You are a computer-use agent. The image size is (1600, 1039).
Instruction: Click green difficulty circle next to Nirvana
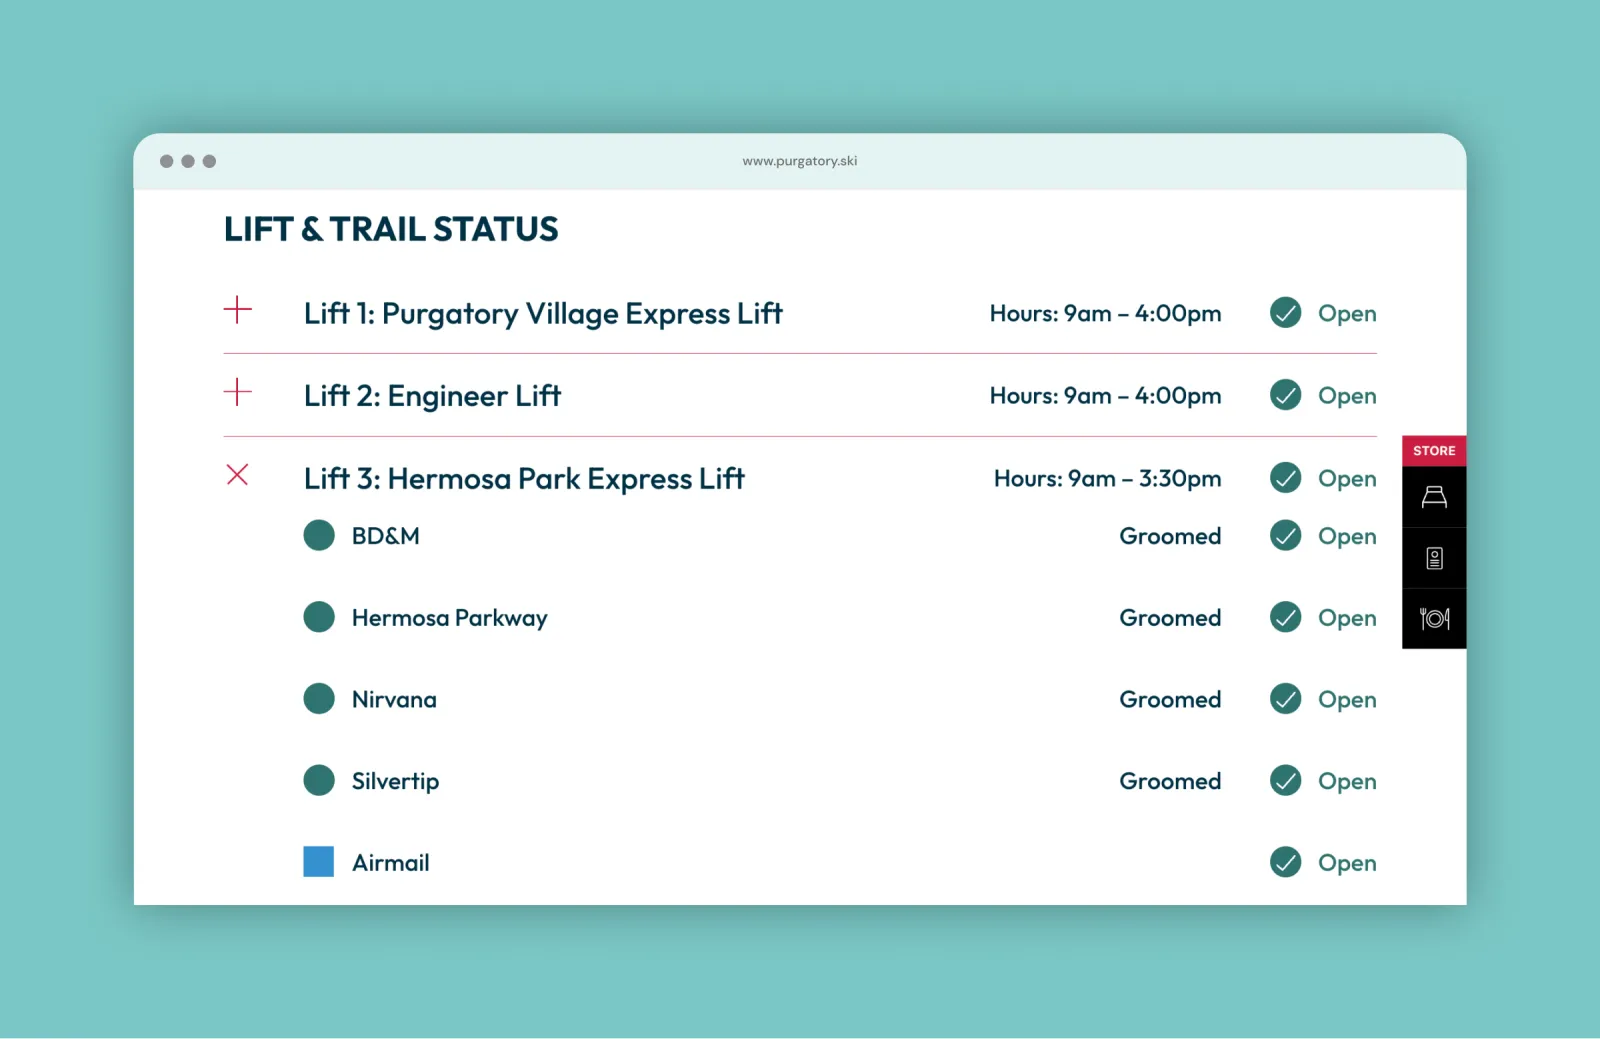click(x=319, y=699)
